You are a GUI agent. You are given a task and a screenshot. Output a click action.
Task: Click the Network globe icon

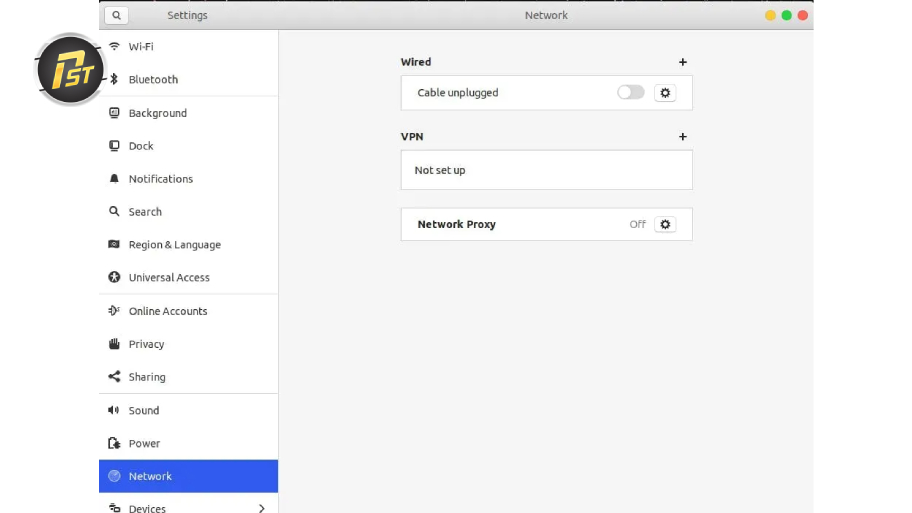click(114, 476)
